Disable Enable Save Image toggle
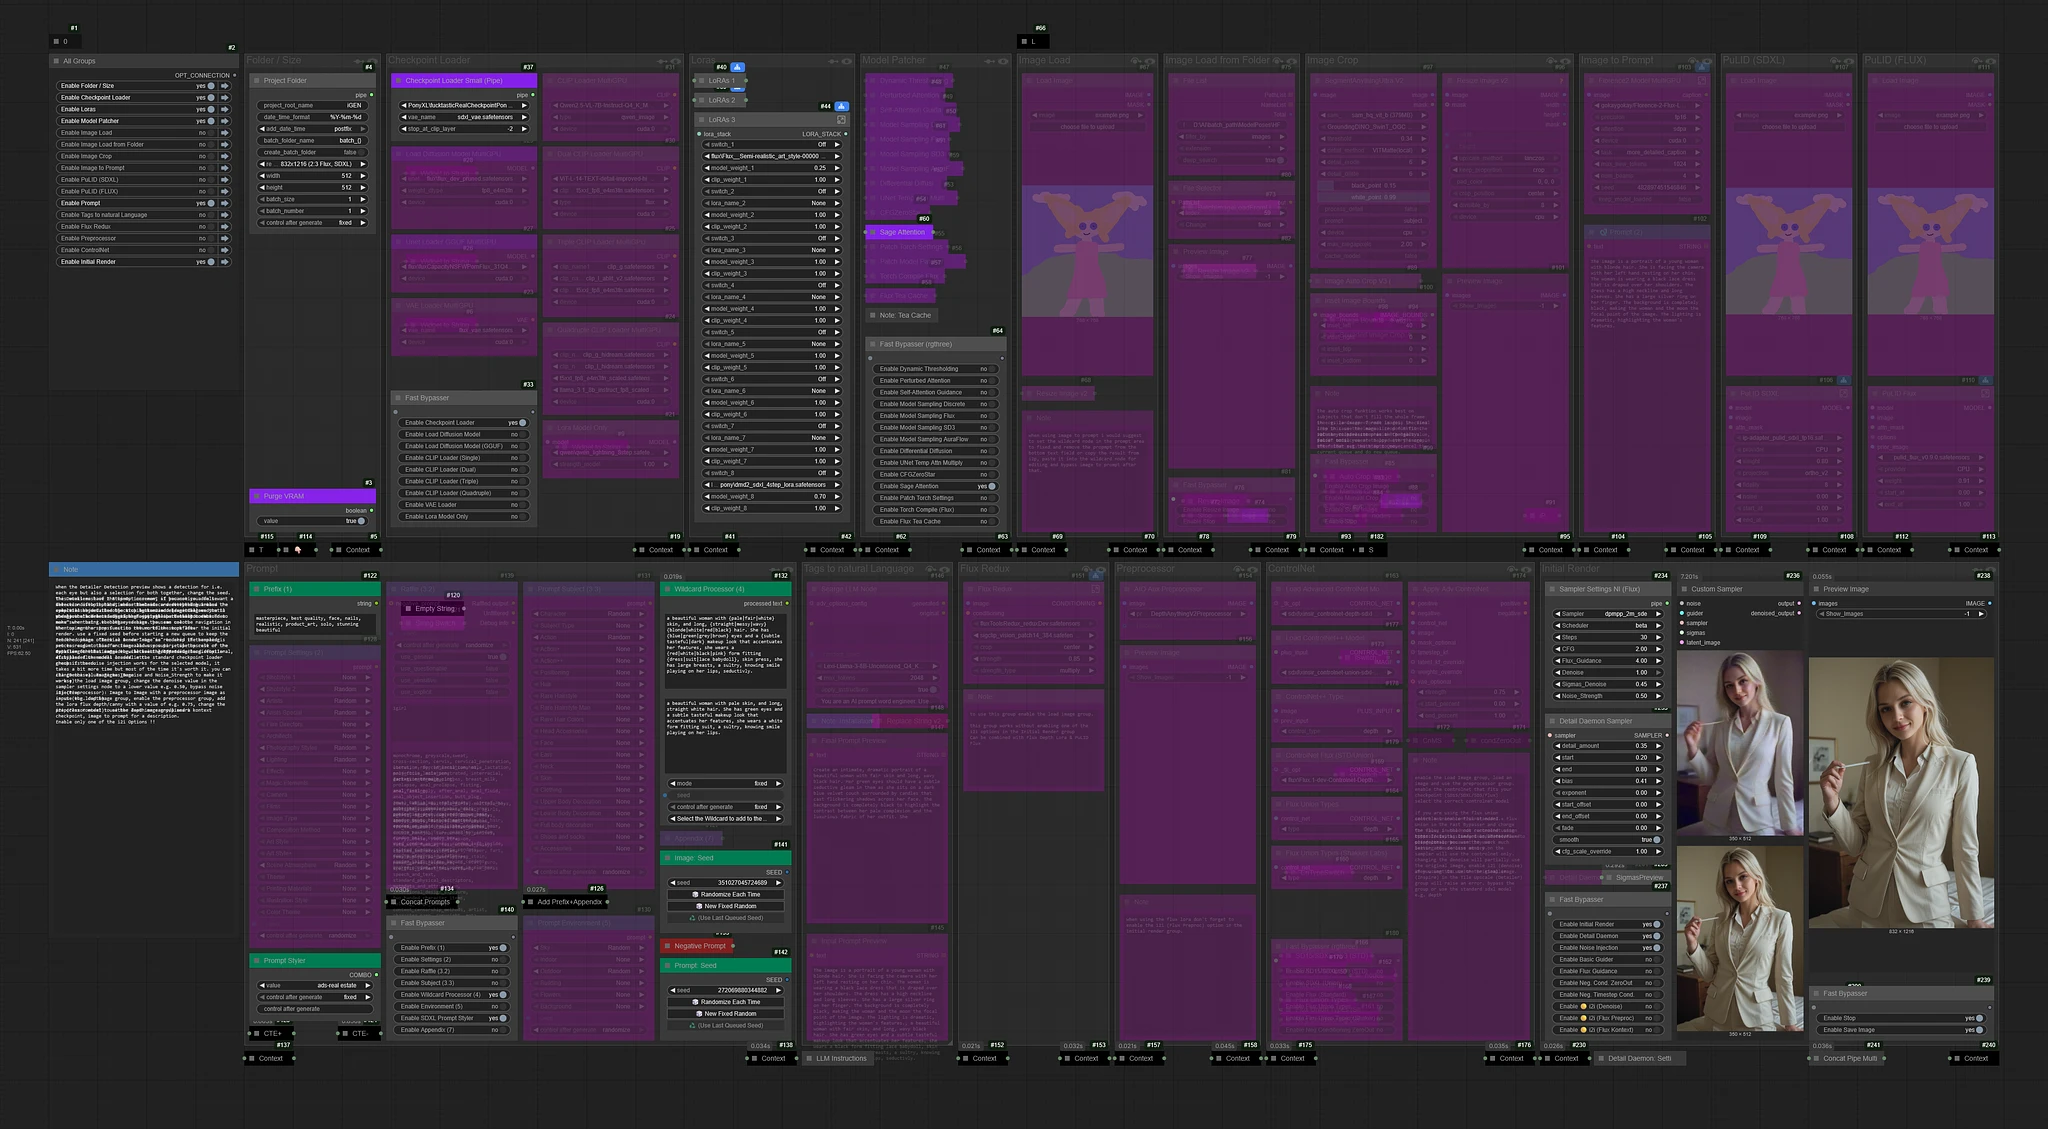This screenshot has height=1129, width=2048. click(x=1978, y=1029)
